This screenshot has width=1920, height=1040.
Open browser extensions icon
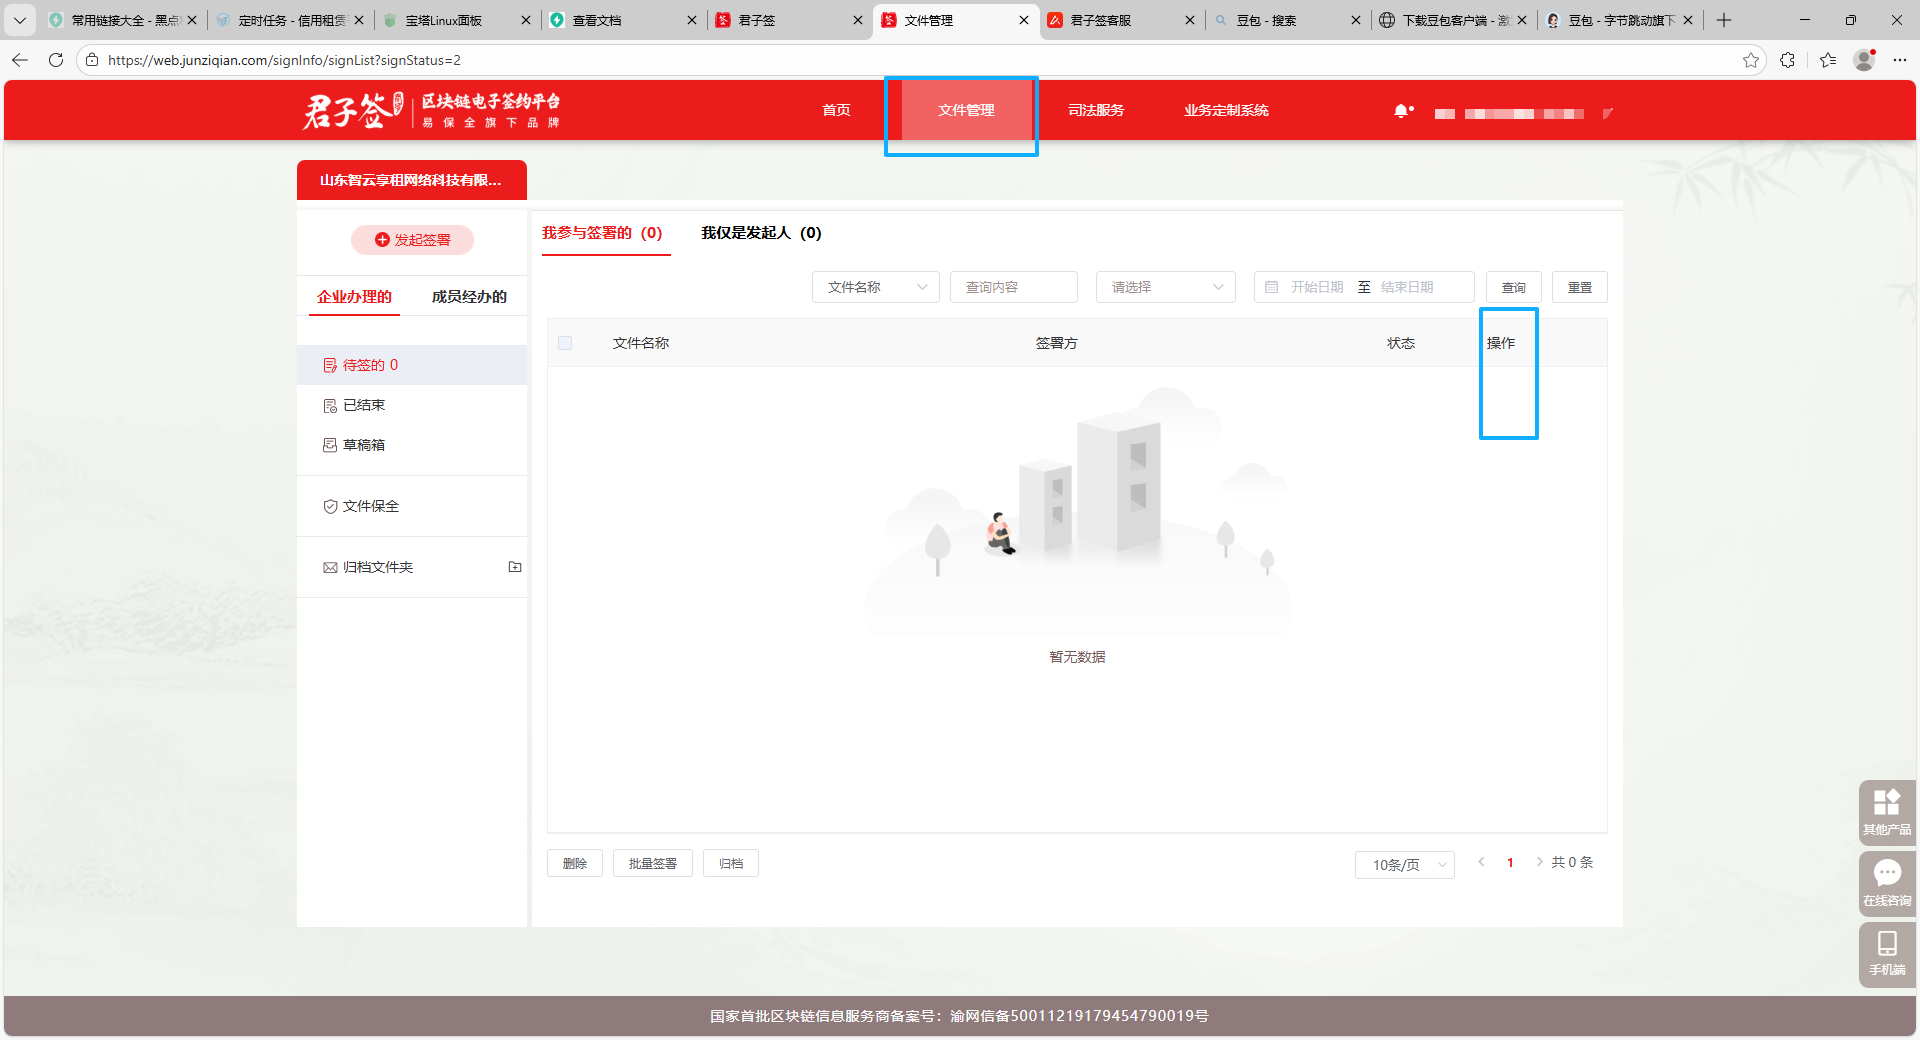(x=1787, y=60)
